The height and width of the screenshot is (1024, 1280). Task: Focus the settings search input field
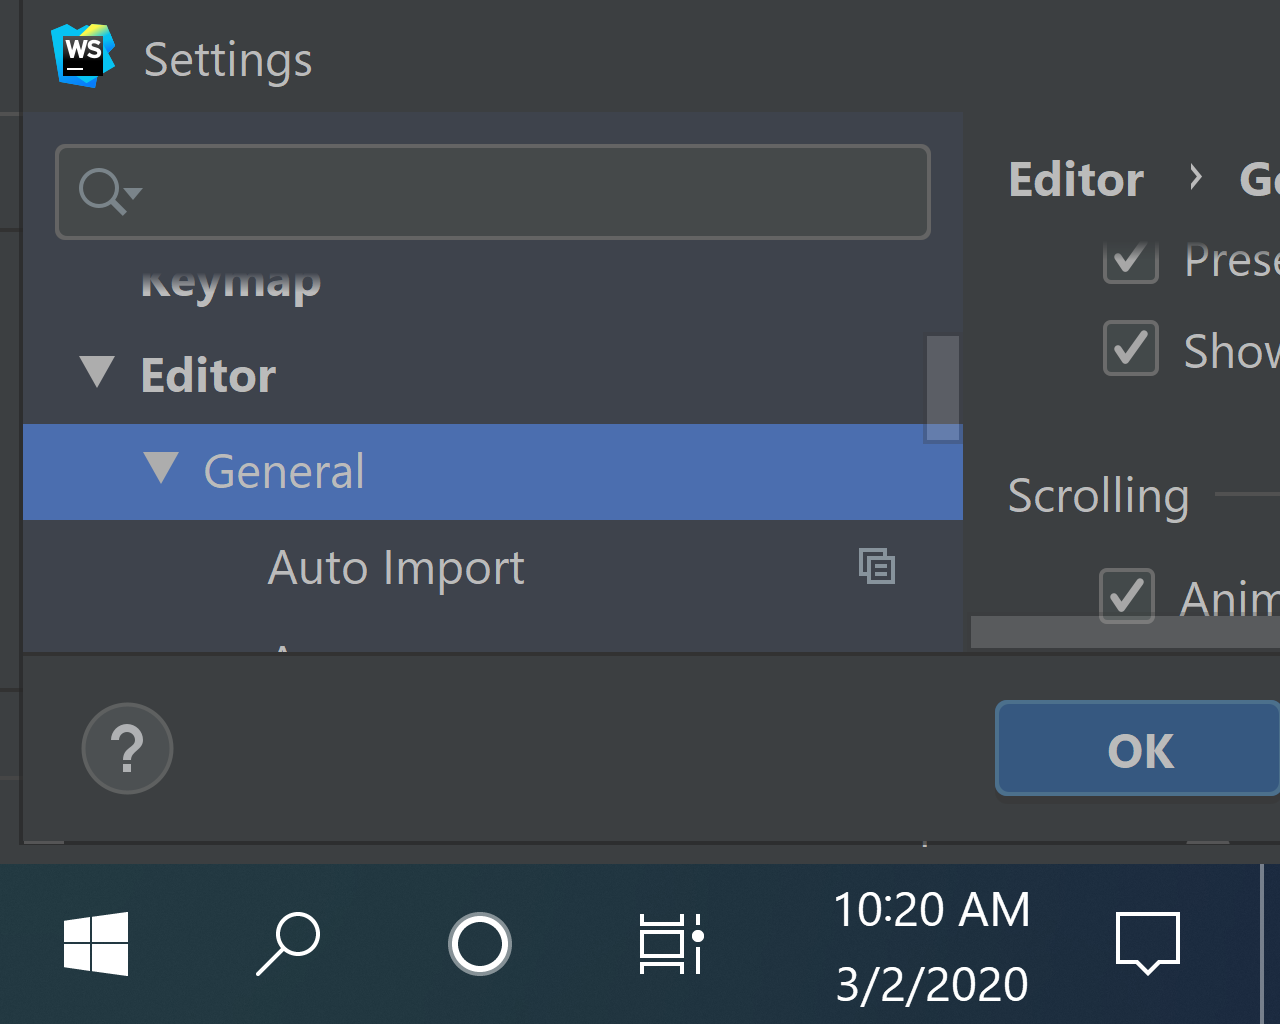click(493, 192)
